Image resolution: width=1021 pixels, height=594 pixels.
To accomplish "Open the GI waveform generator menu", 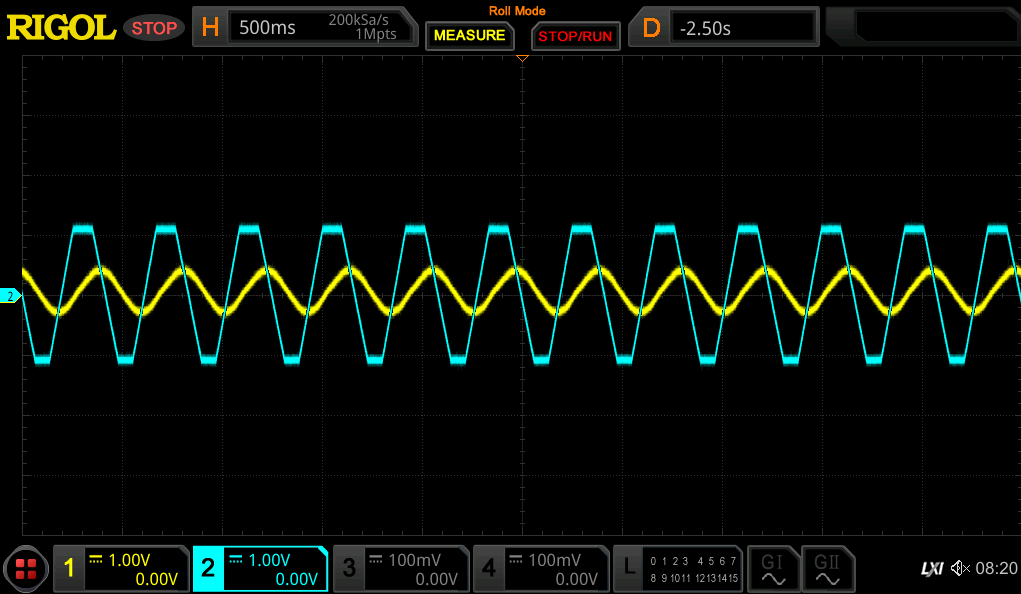I will [773, 568].
